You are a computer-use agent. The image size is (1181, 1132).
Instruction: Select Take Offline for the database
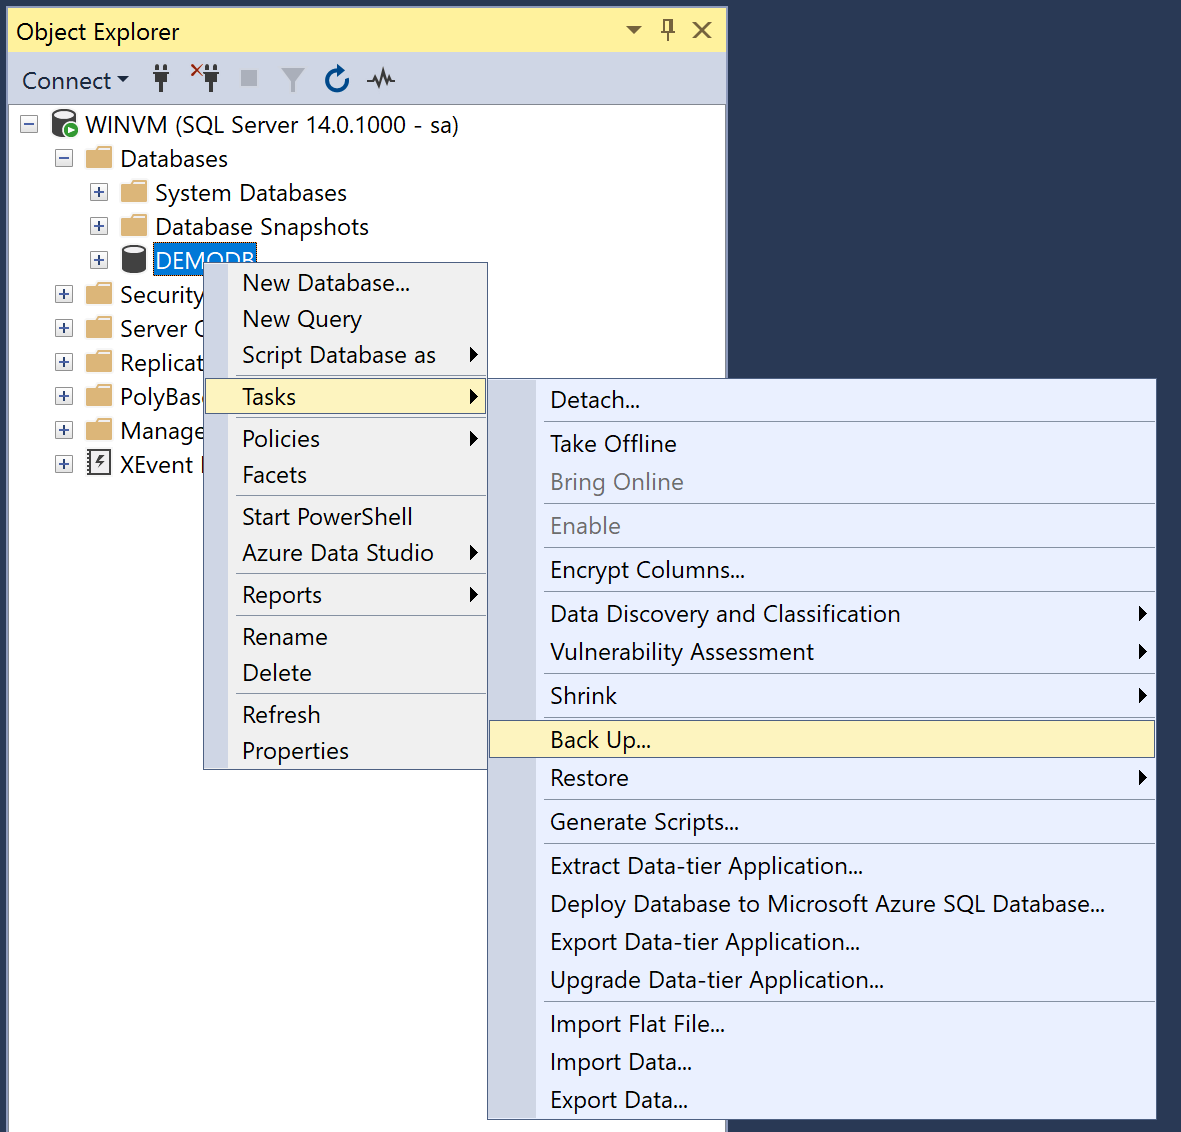[613, 443]
